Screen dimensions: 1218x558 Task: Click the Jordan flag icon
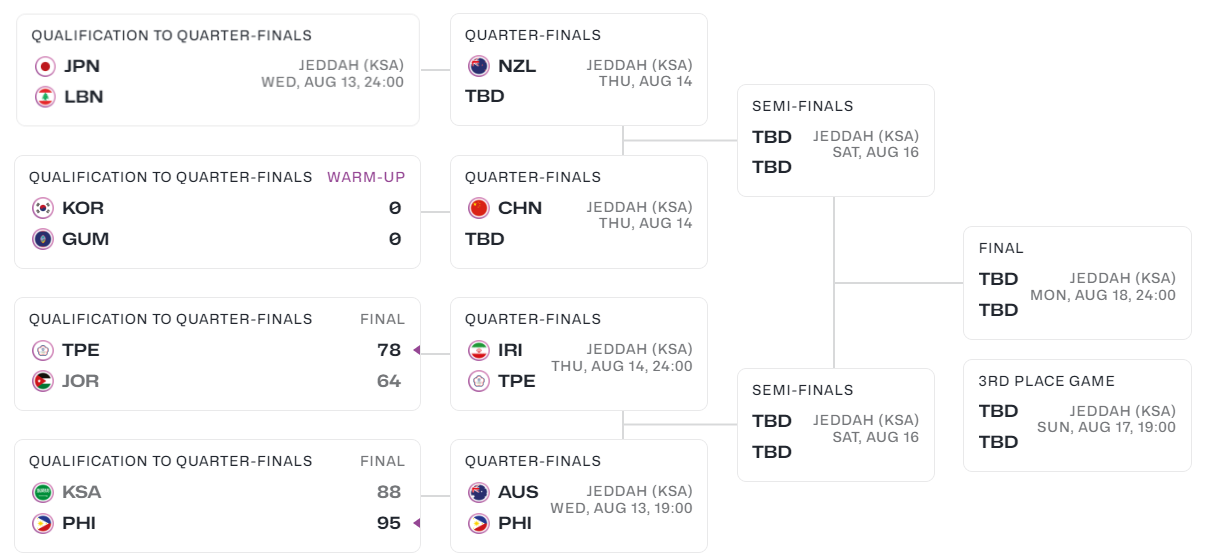(43, 381)
